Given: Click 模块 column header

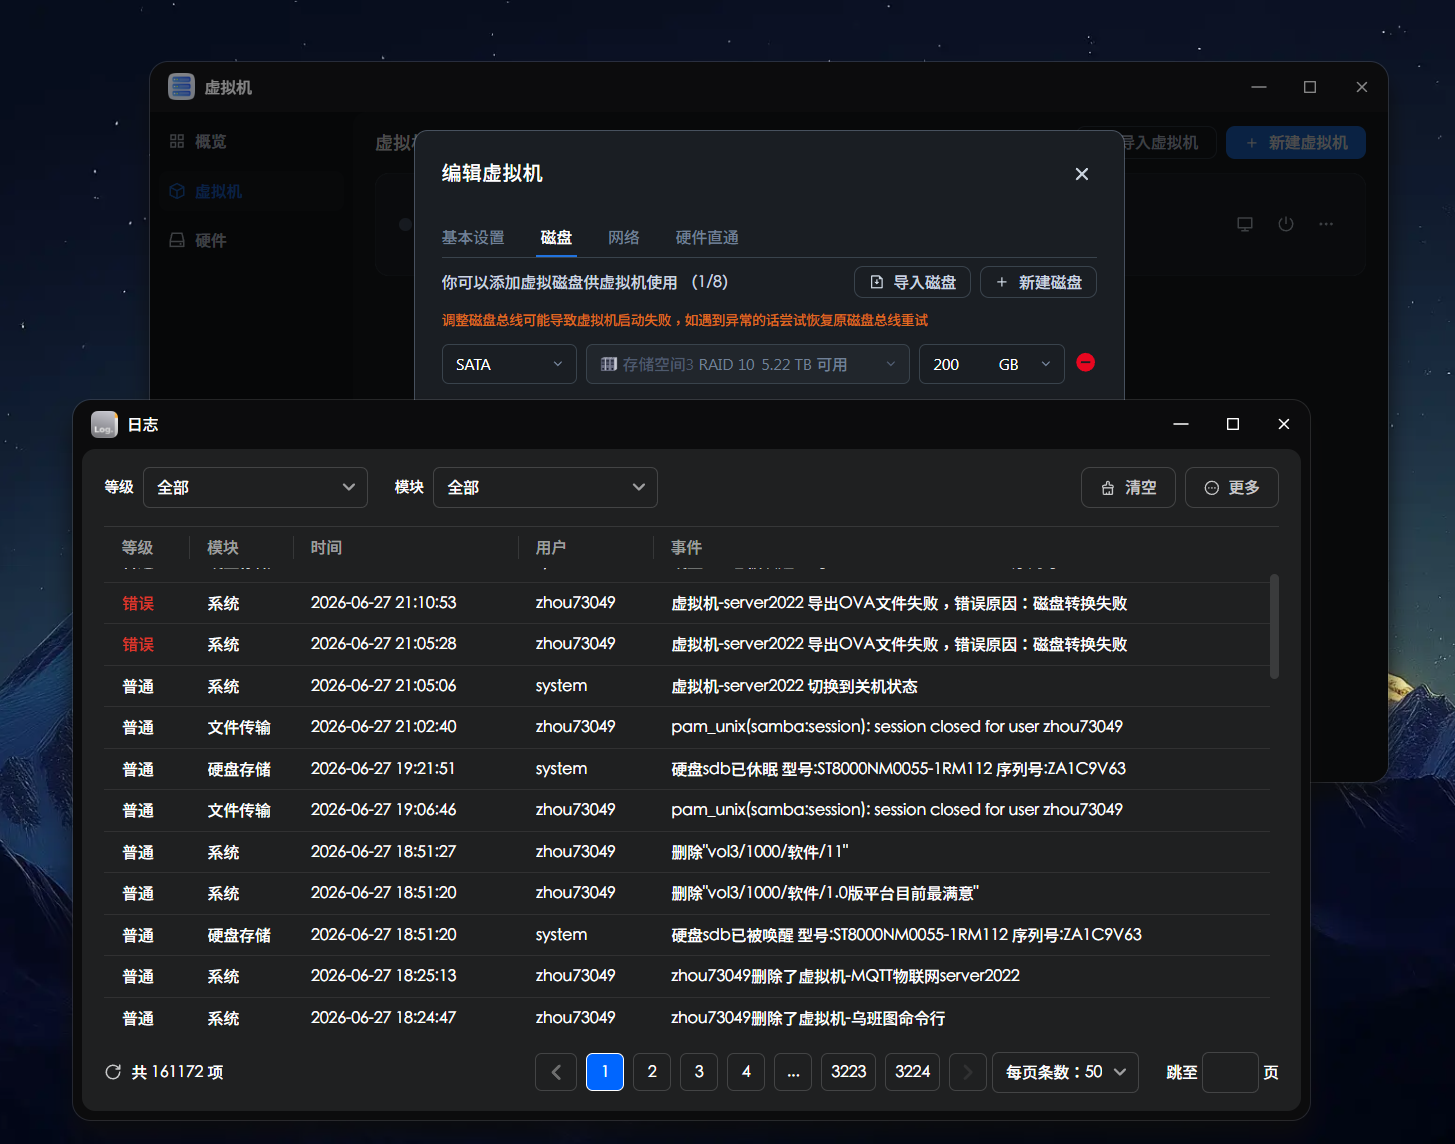Looking at the screenshot, I should [x=223, y=547].
